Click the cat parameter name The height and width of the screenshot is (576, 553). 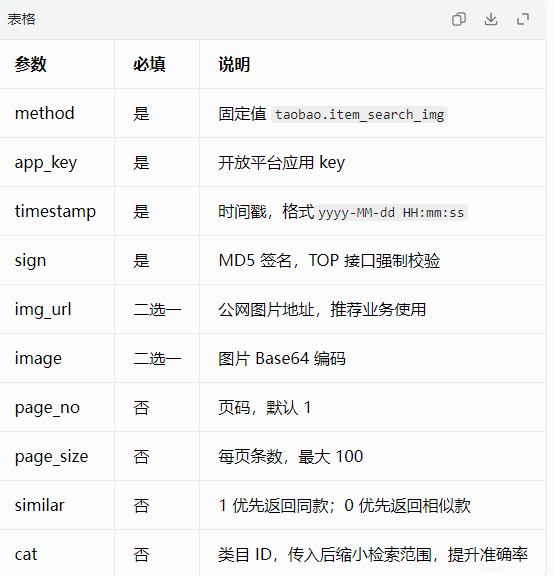pos(26,554)
